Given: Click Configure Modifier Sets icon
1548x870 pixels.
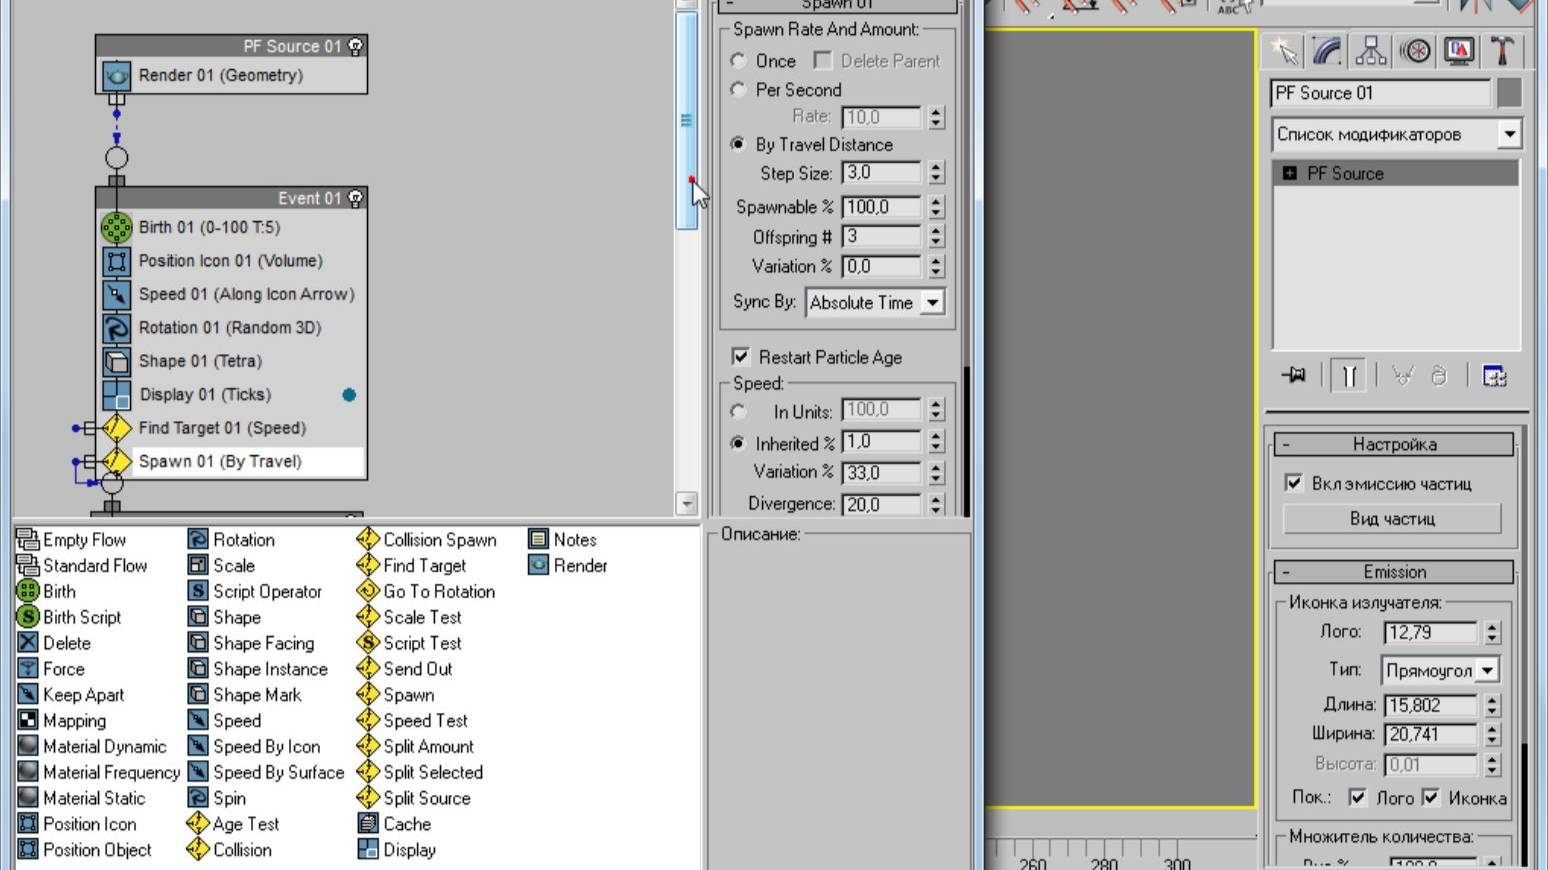Looking at the screenshot, I should point(1494,376).
